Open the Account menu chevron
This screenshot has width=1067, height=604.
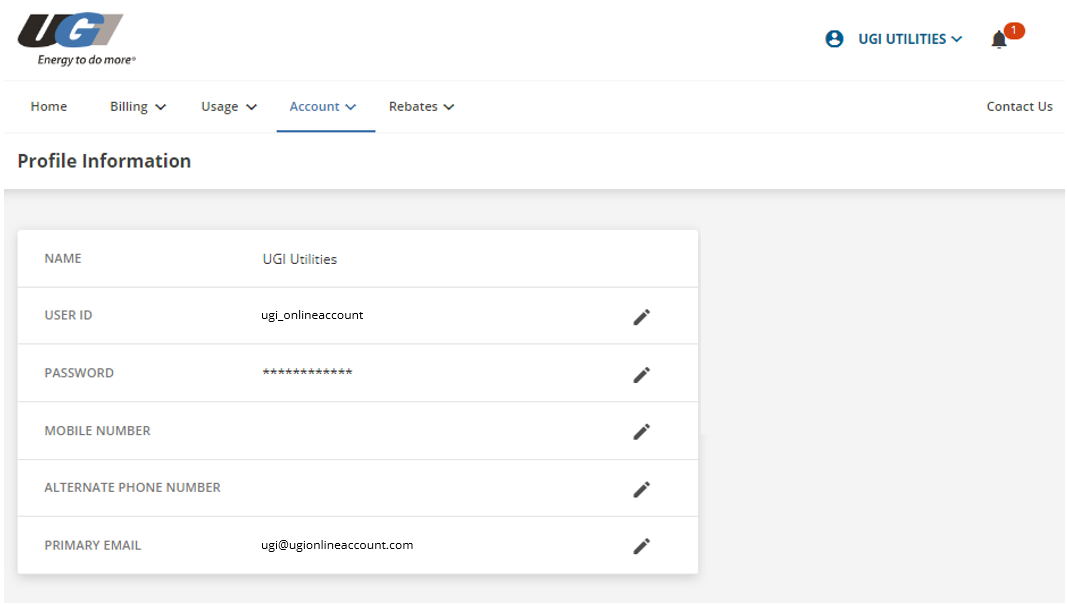pos(350,107)
